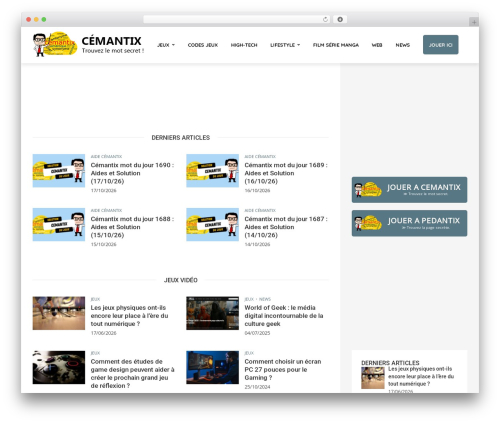Click the browser reload icon

pos(325,19)
